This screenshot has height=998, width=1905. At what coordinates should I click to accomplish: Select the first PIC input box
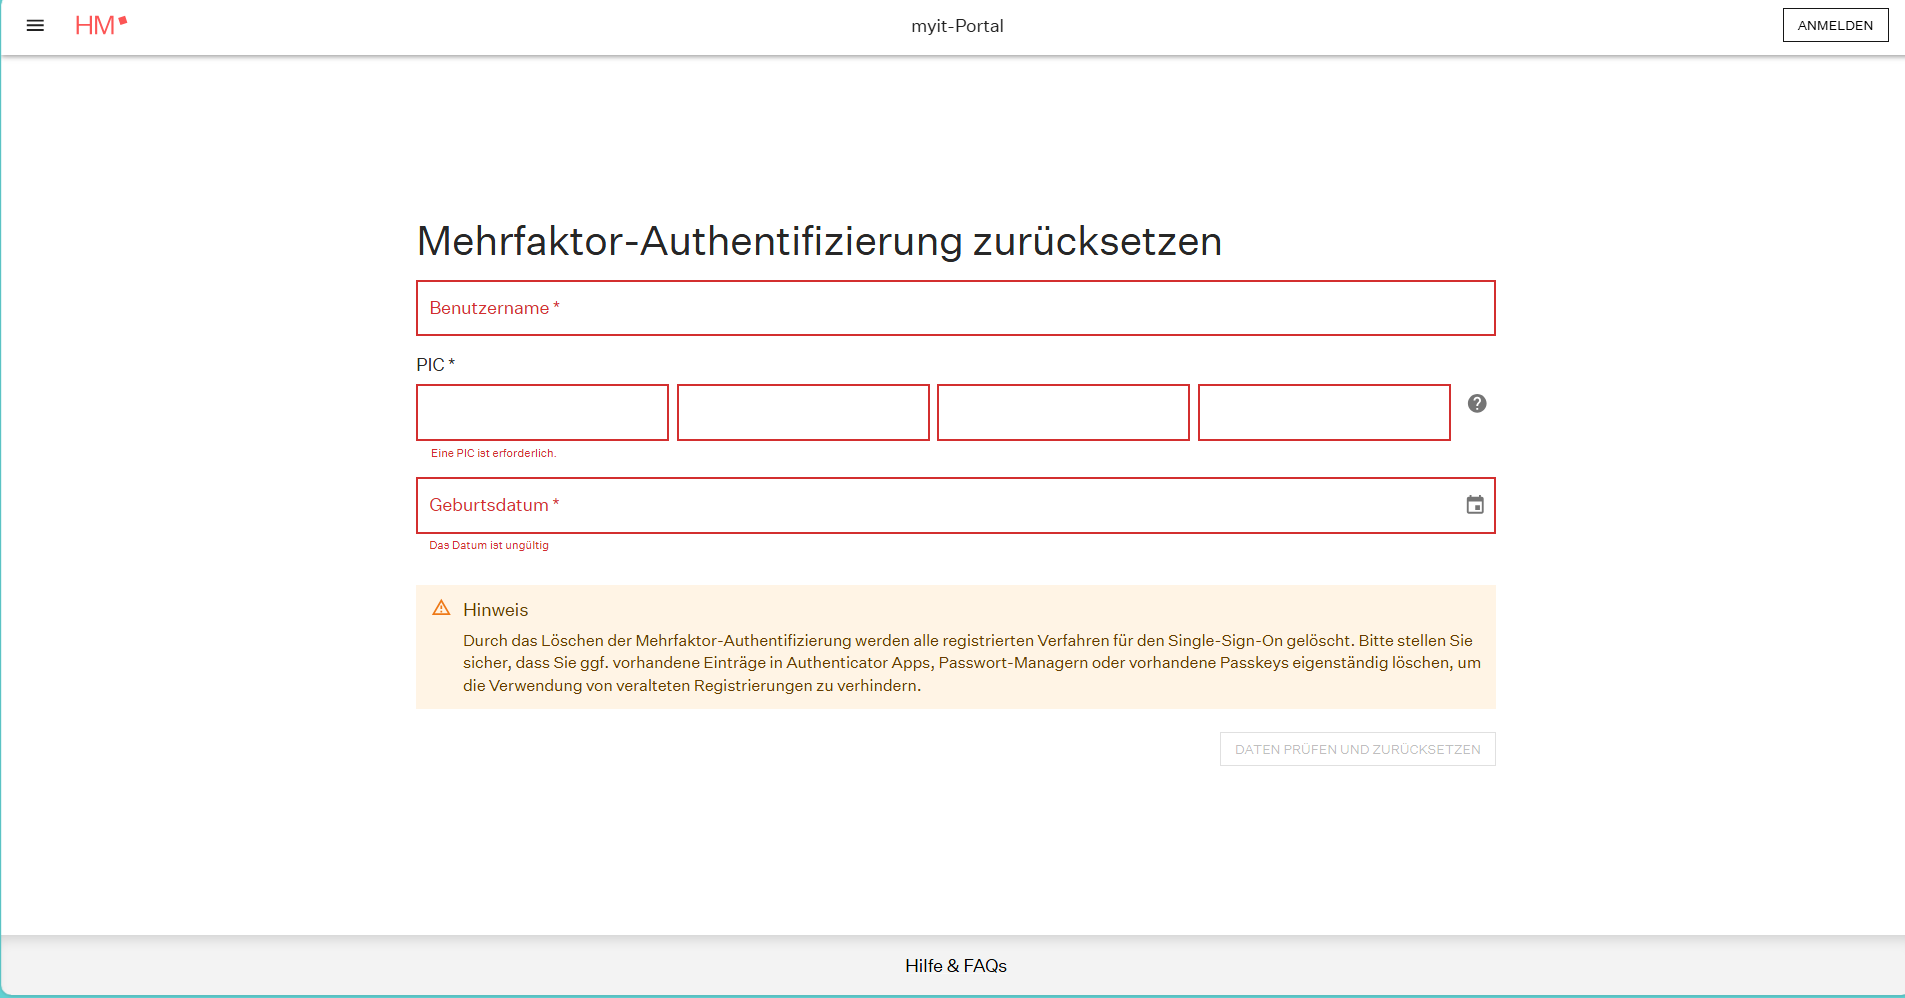click(x=542, y=412)
